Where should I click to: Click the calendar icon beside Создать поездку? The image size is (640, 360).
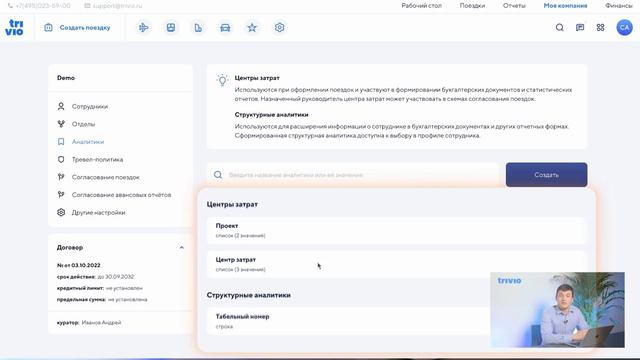coord(48,27)
